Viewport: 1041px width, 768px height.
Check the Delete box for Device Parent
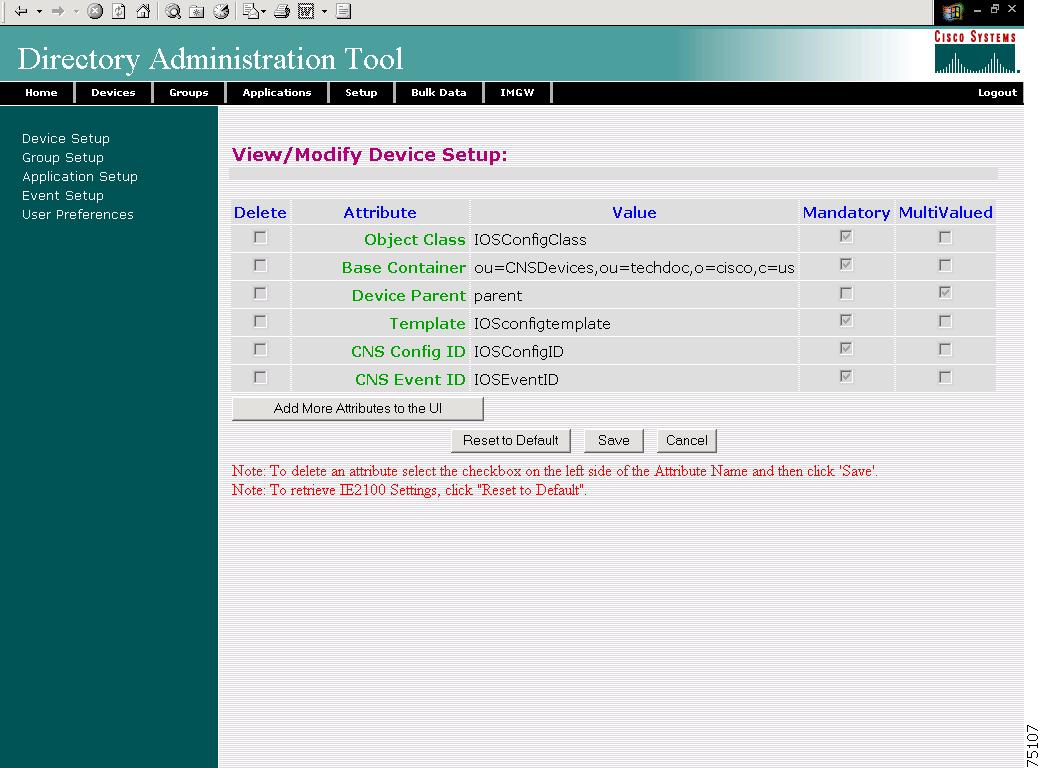pos(260,293)
